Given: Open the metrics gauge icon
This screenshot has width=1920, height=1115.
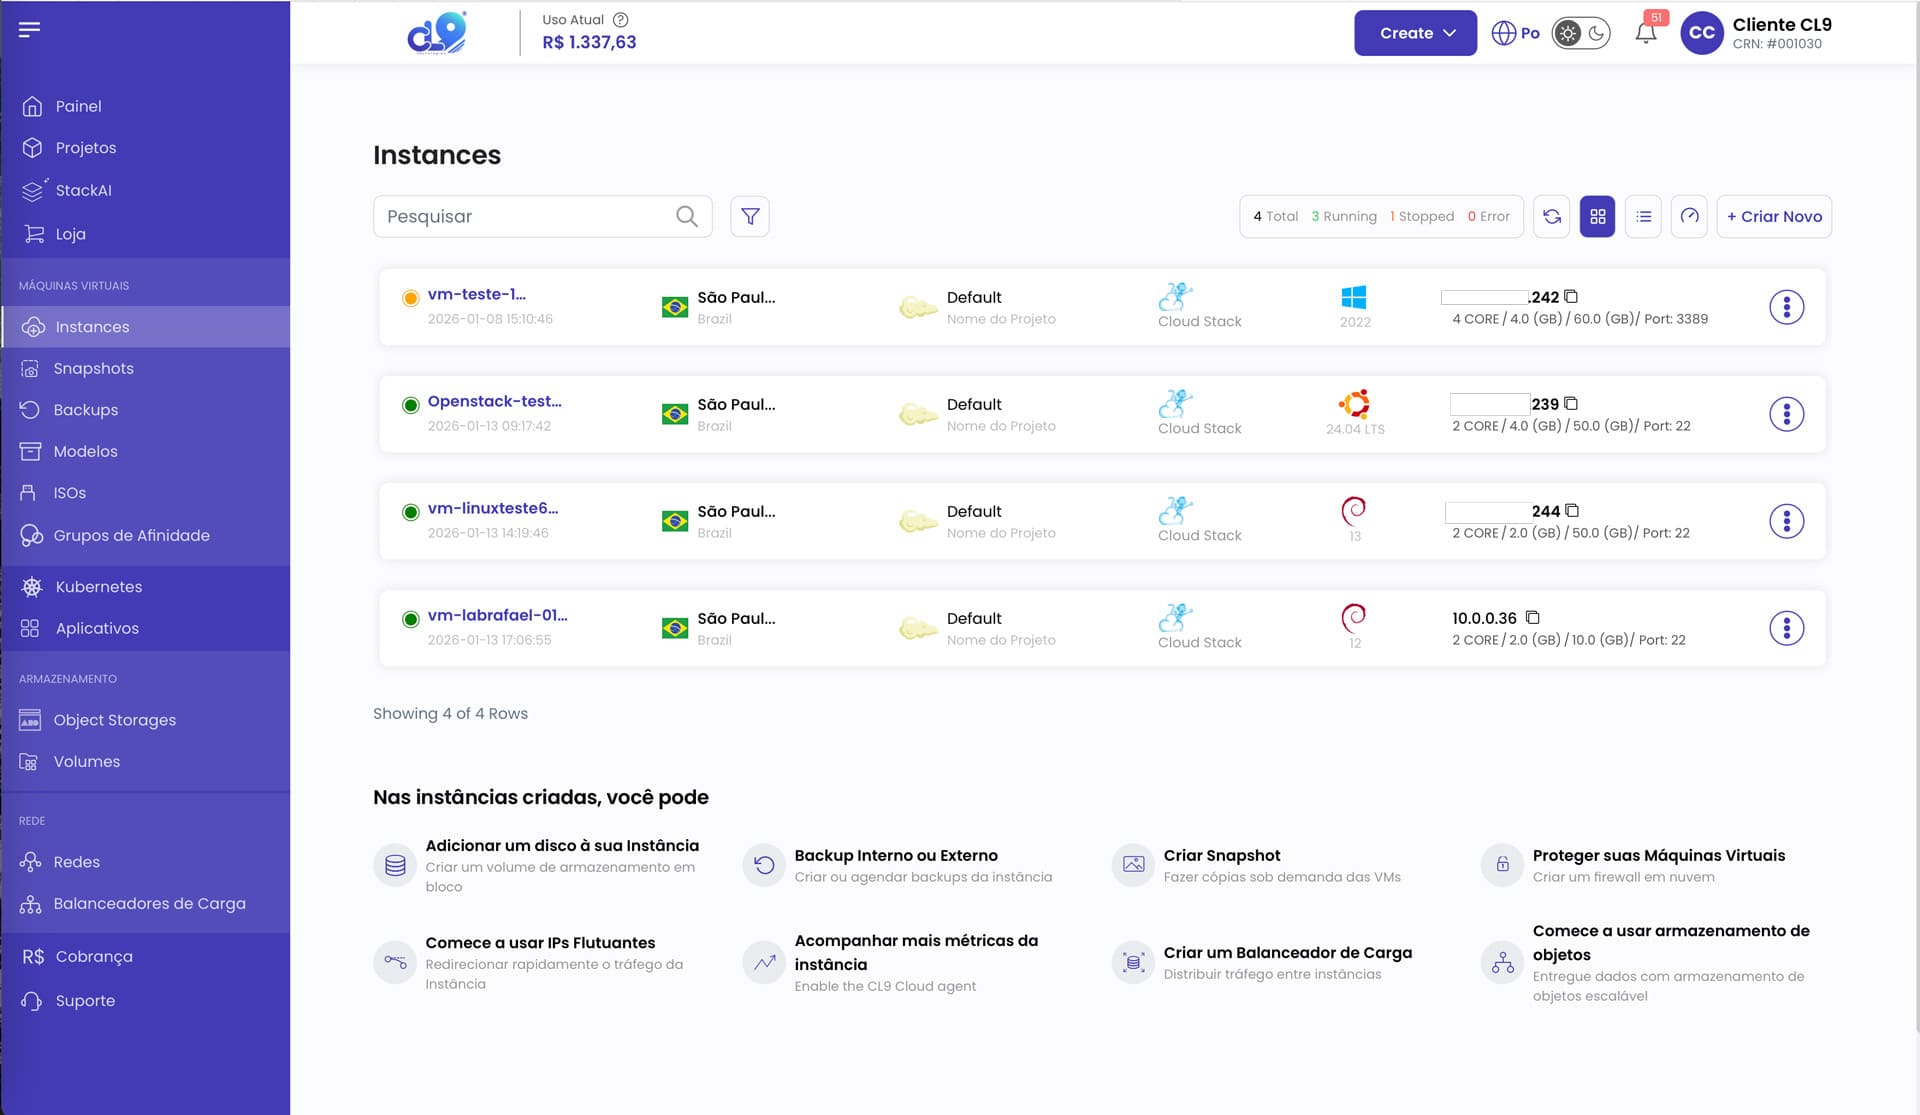Looking at the screenshot, I should click(x=1689, y=216).
